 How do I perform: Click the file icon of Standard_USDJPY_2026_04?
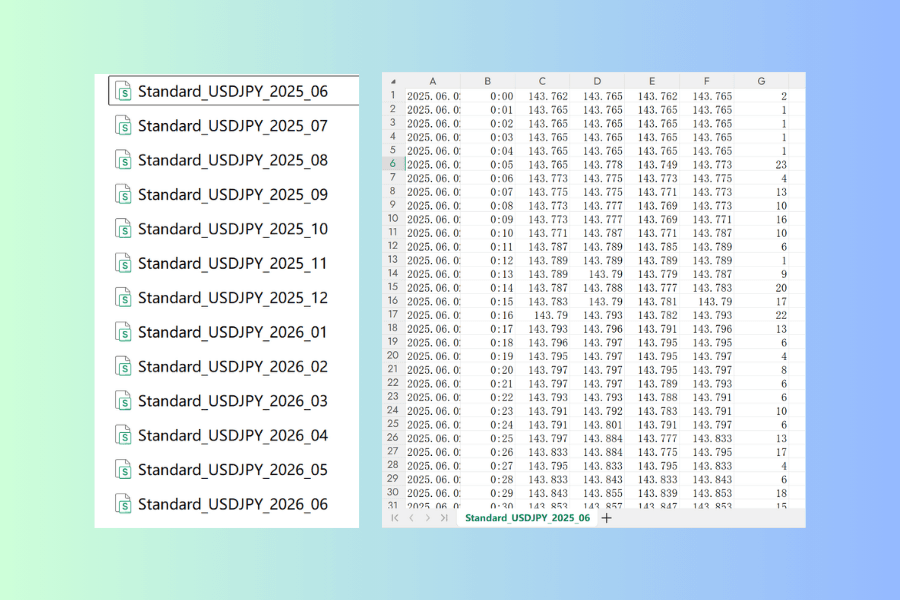pyautogui.click(x=123, y=436)
